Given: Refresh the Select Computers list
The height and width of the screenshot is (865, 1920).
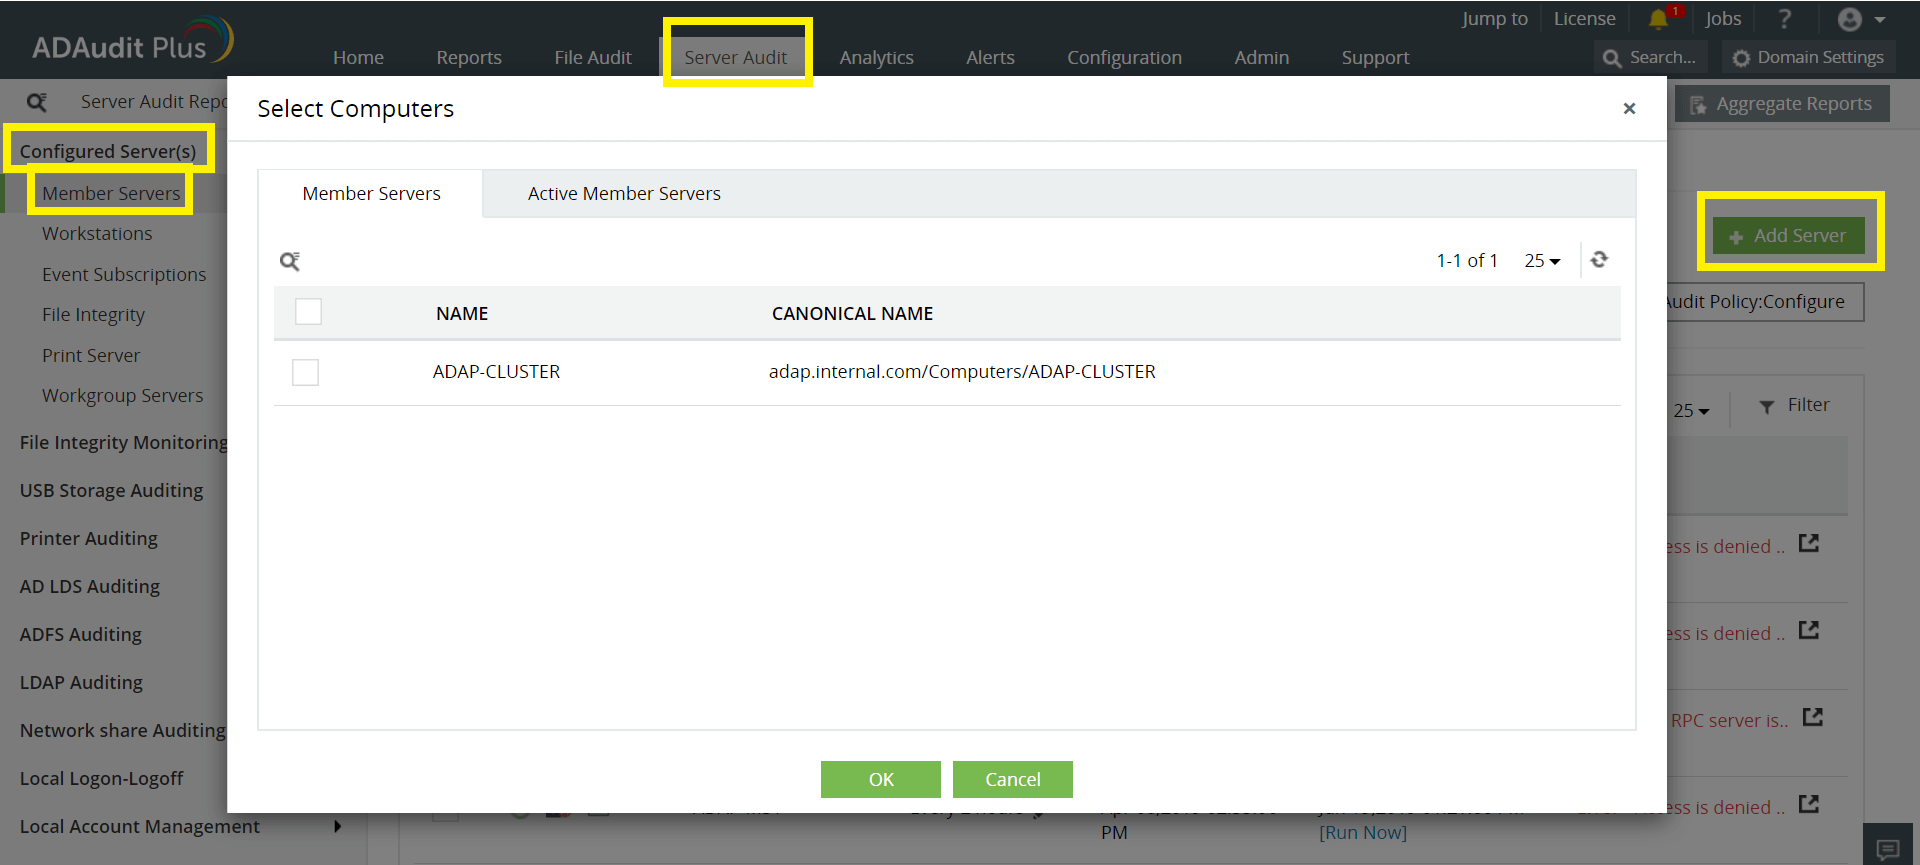Looking at the screenshot, I should [1599, 260].
